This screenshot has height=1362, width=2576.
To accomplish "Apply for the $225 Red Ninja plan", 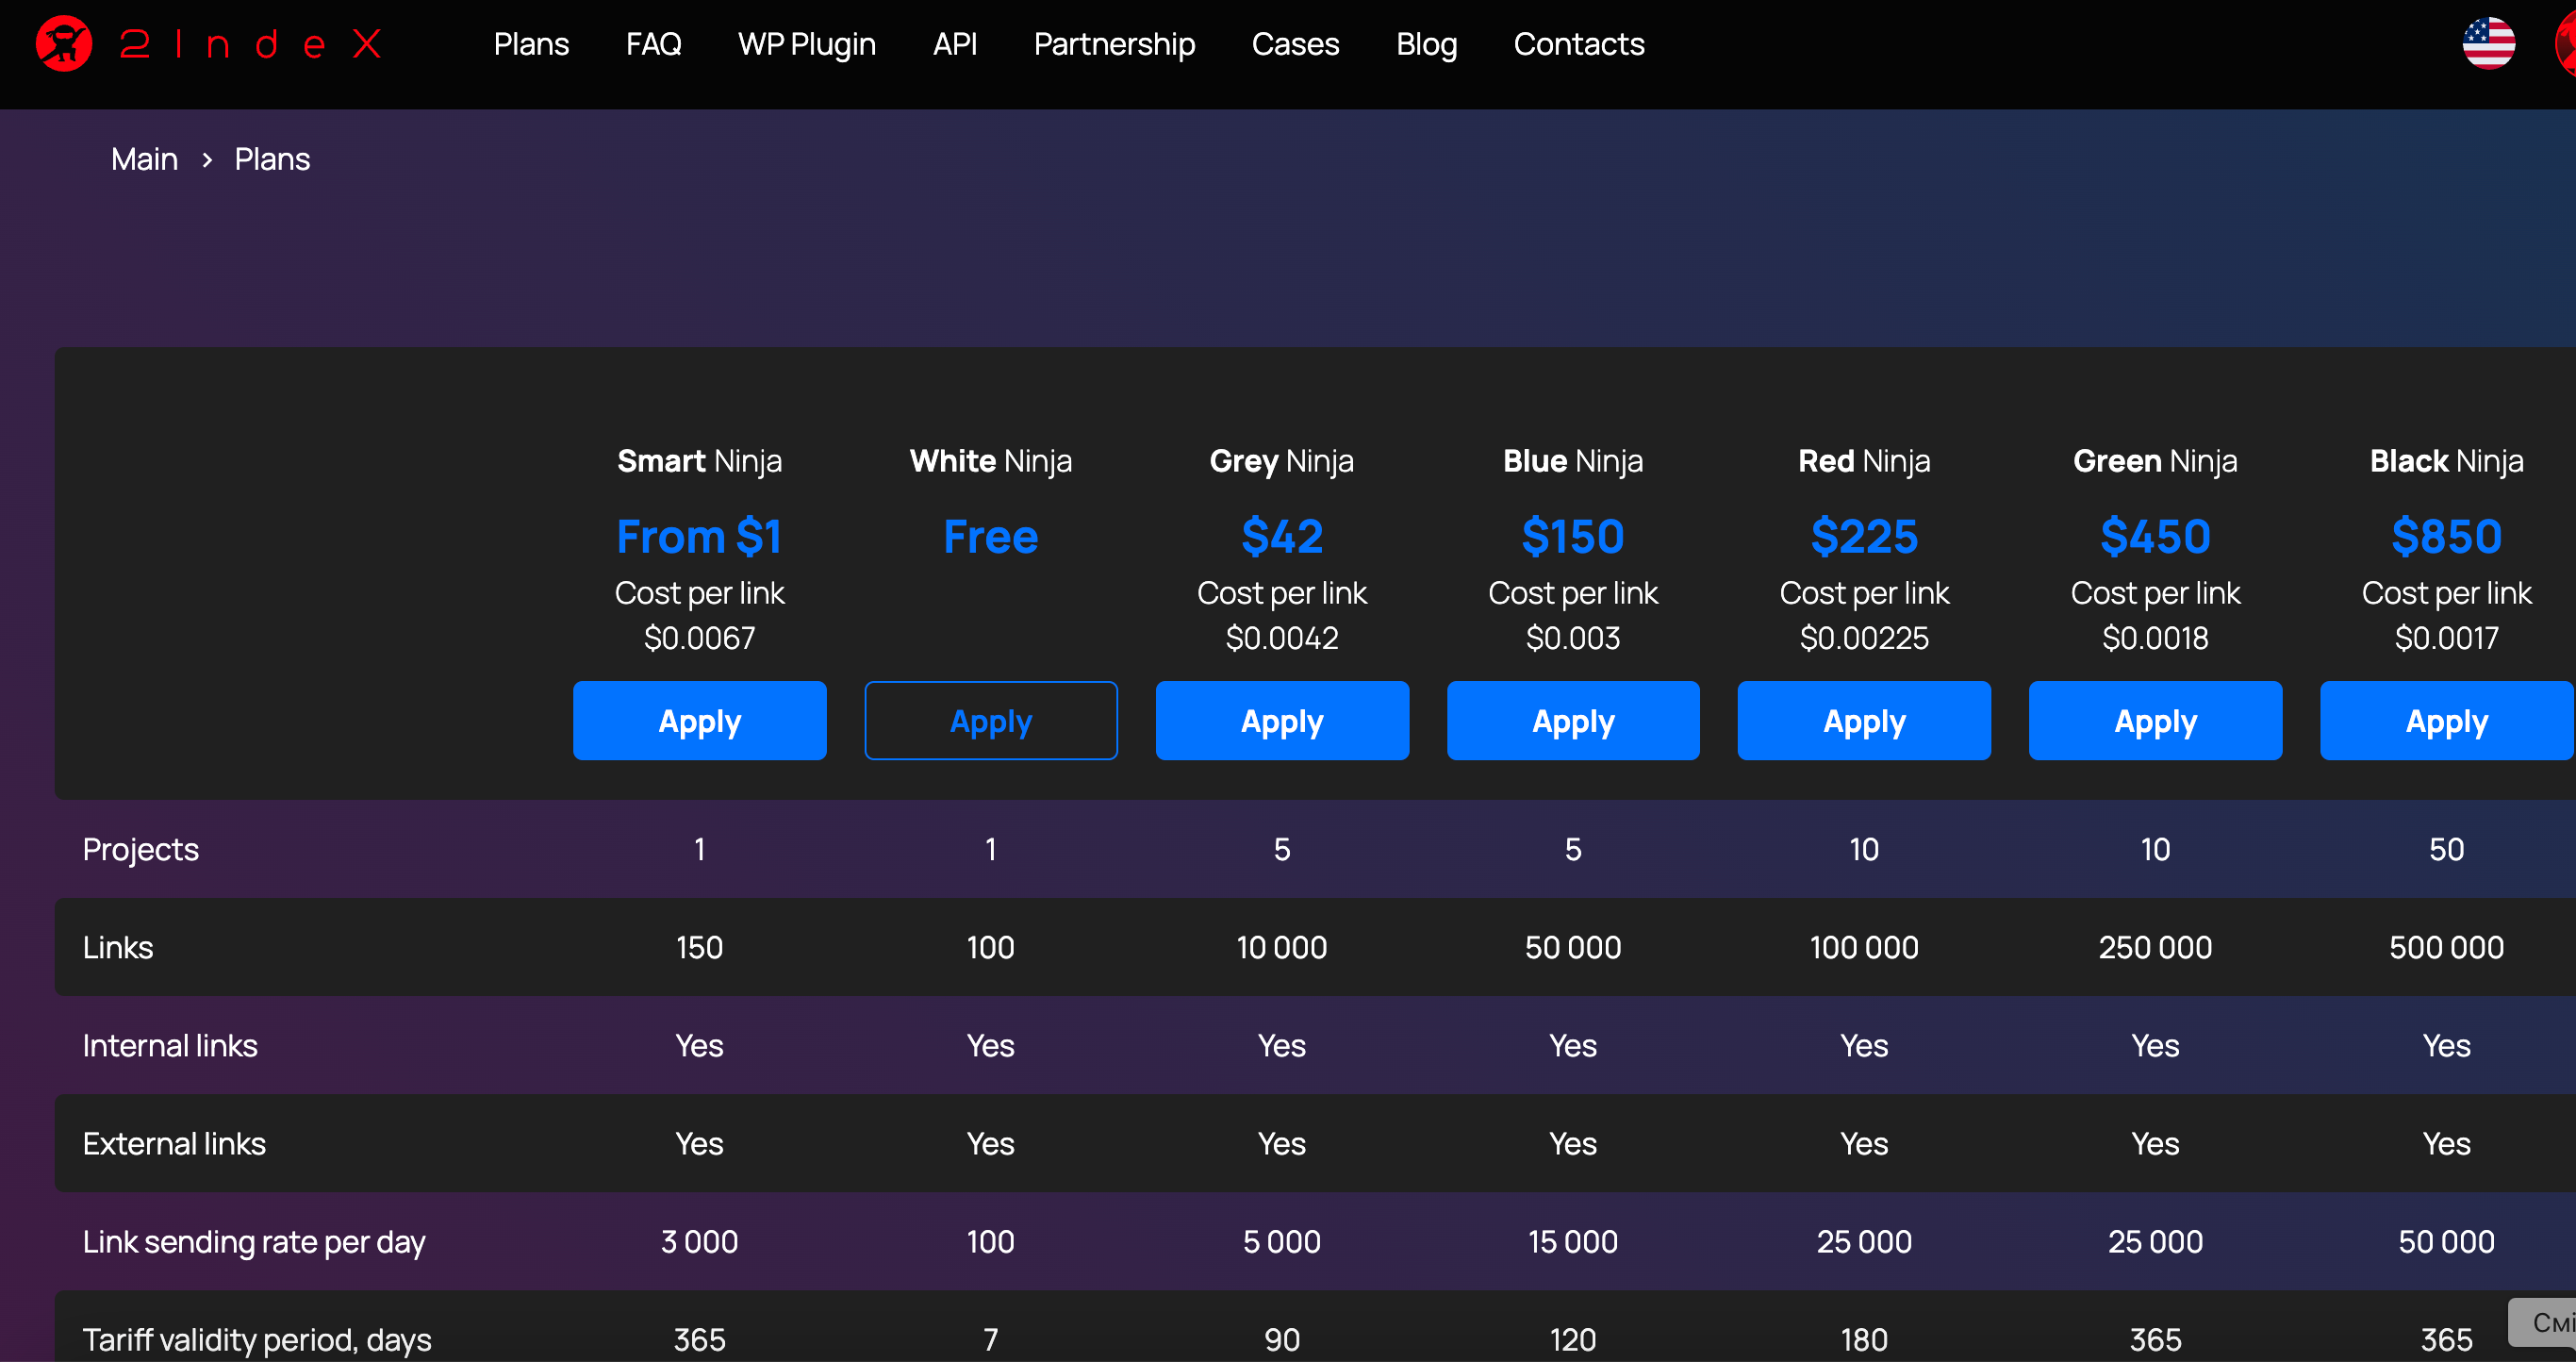I will pos(1863,721).
